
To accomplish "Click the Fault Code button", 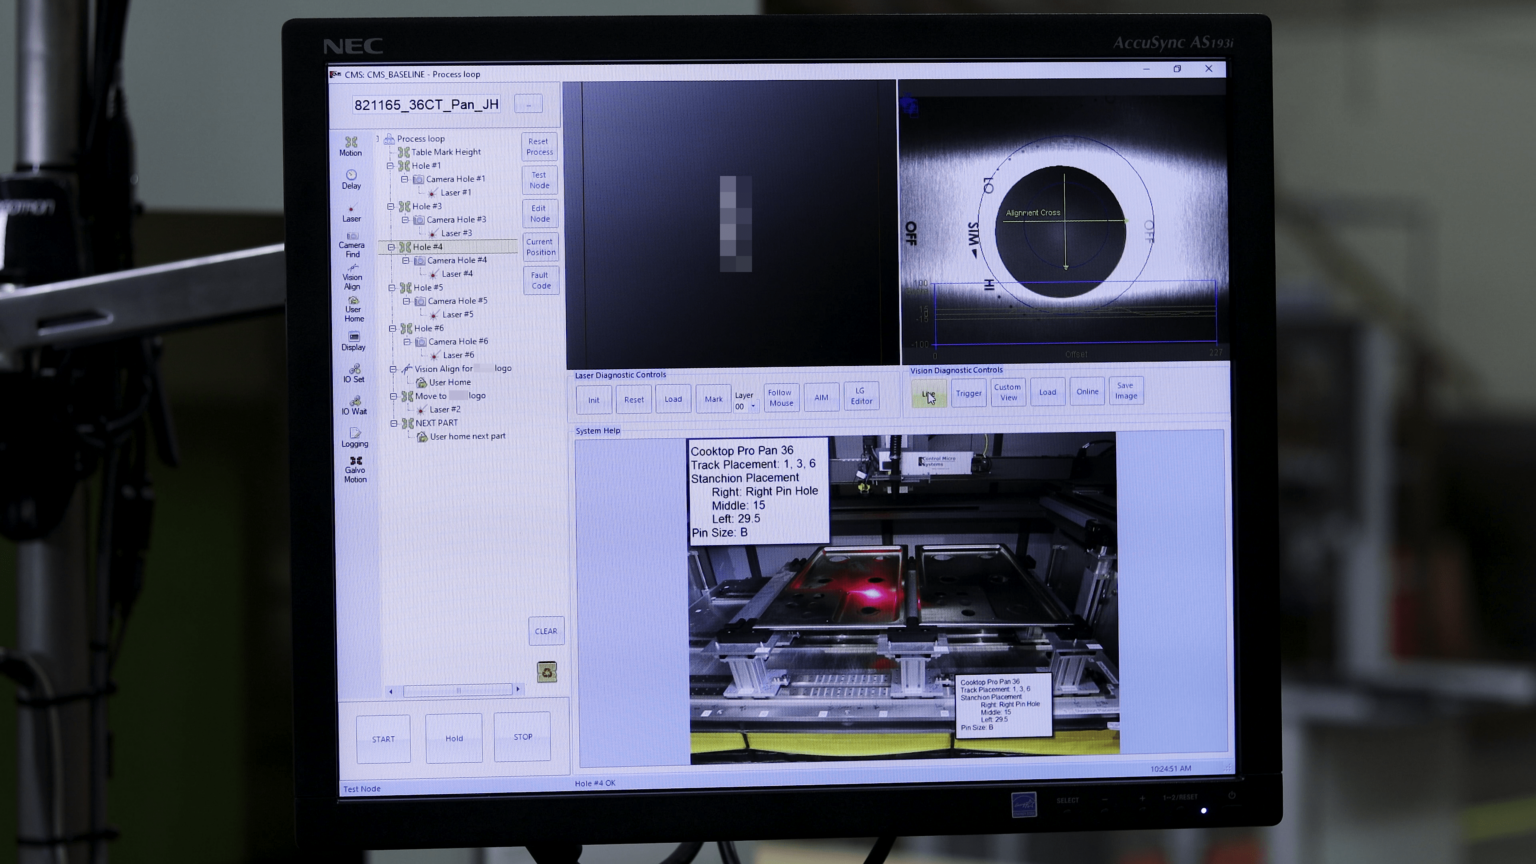I will (x=540, y=281).
